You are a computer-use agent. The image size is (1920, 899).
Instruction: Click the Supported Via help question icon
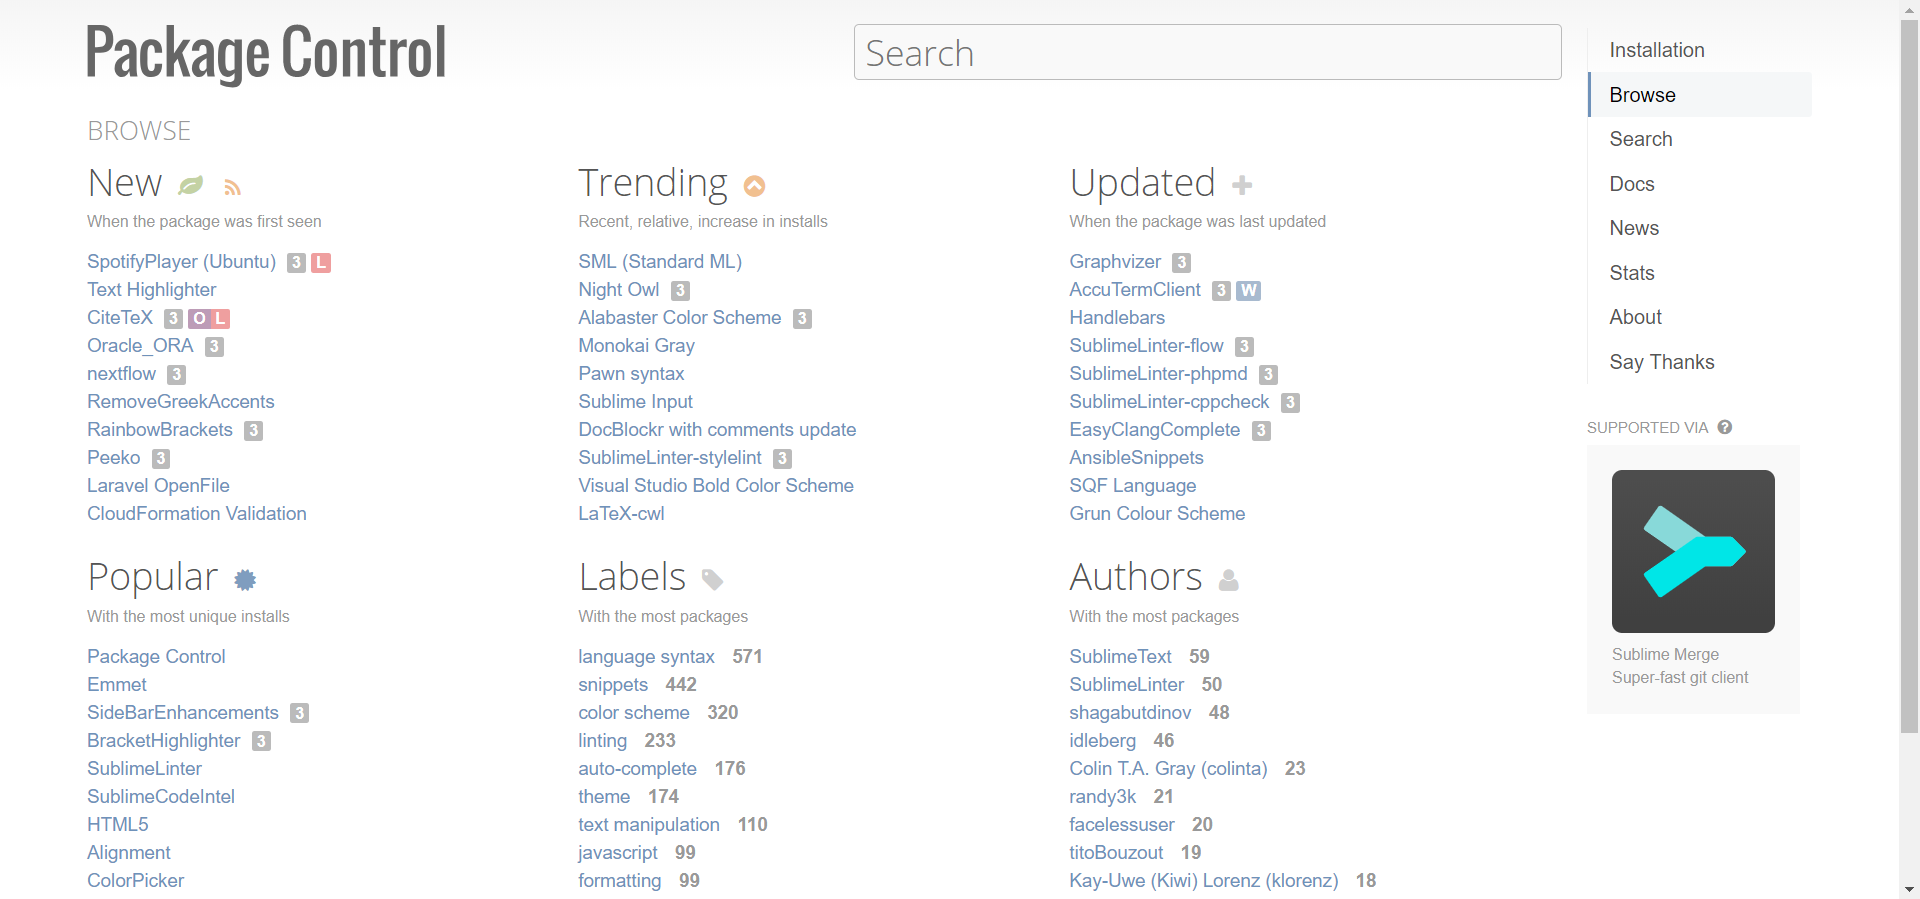click(x=1725, y=427)
